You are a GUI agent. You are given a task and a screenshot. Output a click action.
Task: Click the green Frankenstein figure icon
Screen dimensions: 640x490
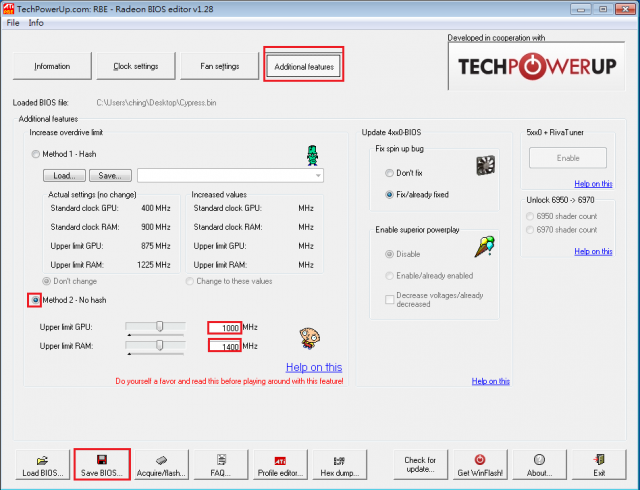(313, 156)
